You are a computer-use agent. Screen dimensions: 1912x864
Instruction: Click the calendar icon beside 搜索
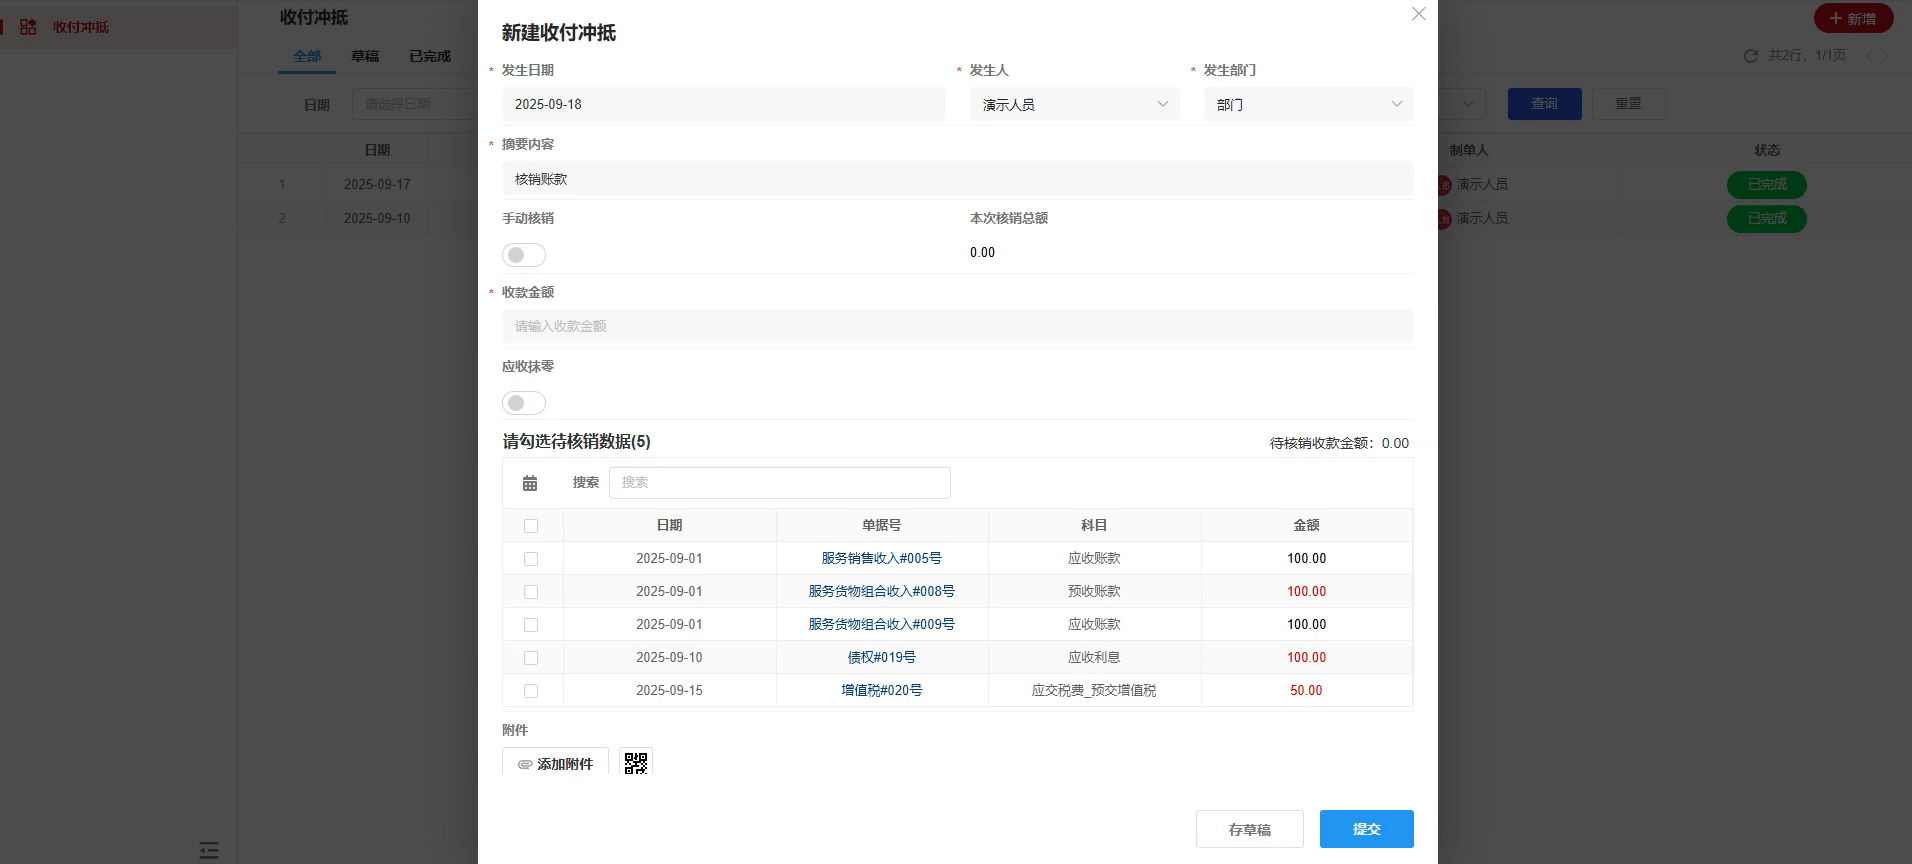pyautogui.click(x=530, y=483)
